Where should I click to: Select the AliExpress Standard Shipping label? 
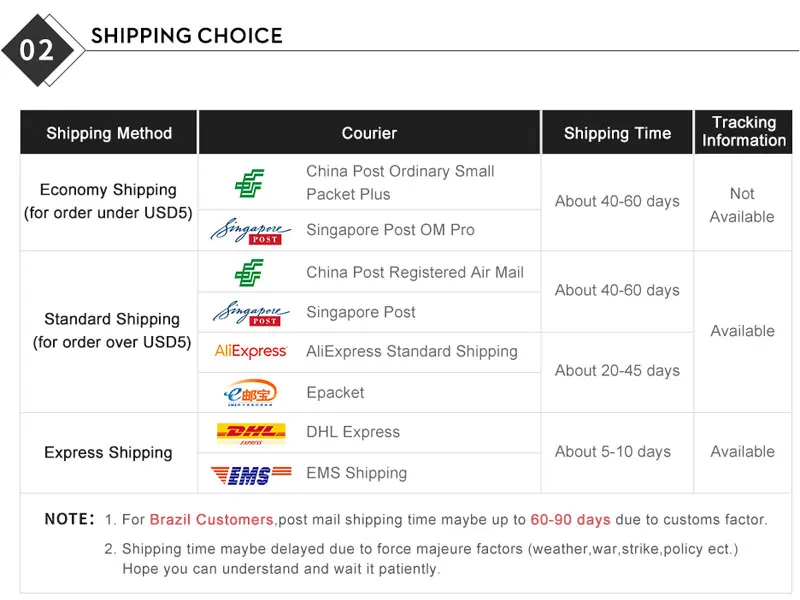click(412, 352)
